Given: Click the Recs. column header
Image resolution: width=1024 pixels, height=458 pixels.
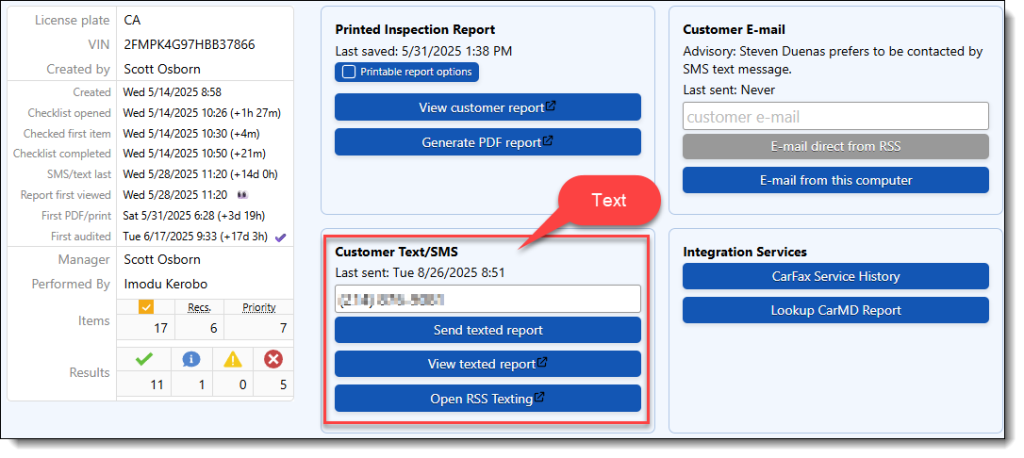Looking at the screenshot, I should [199, 307].
